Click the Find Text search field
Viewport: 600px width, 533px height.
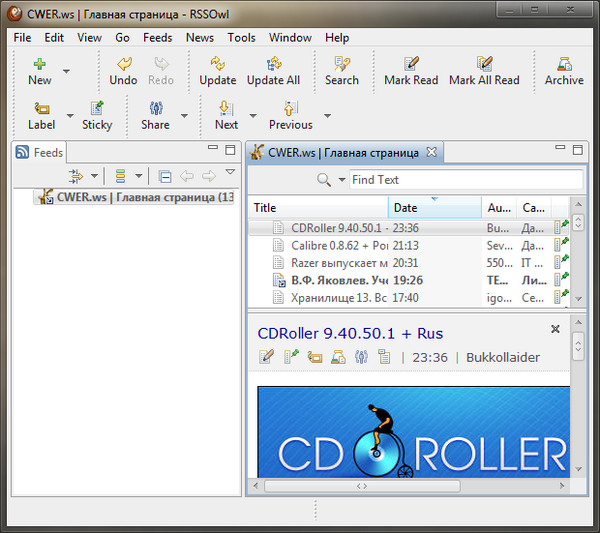[x=465, y=180]
